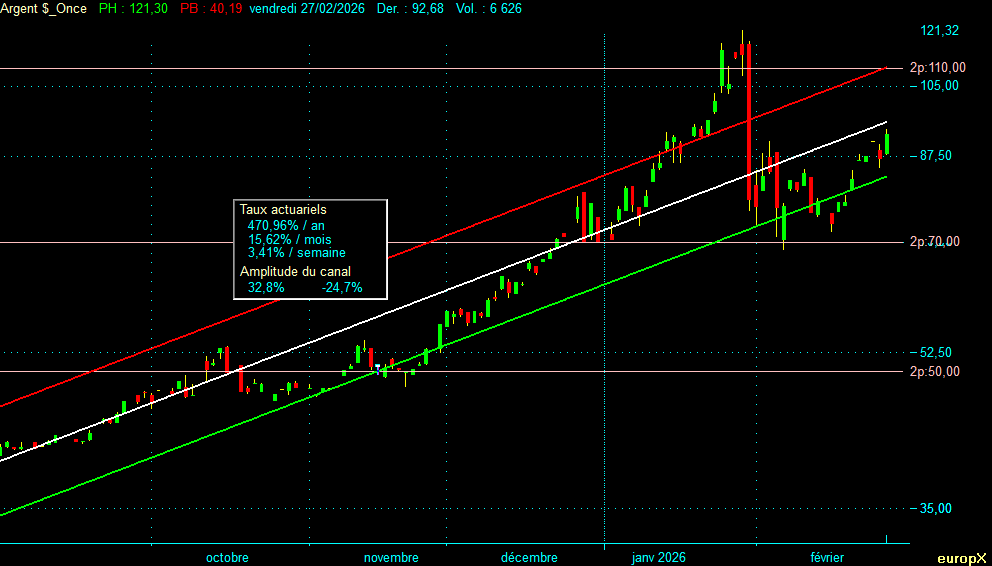Click the Taux actuariels info box heading

283,210
